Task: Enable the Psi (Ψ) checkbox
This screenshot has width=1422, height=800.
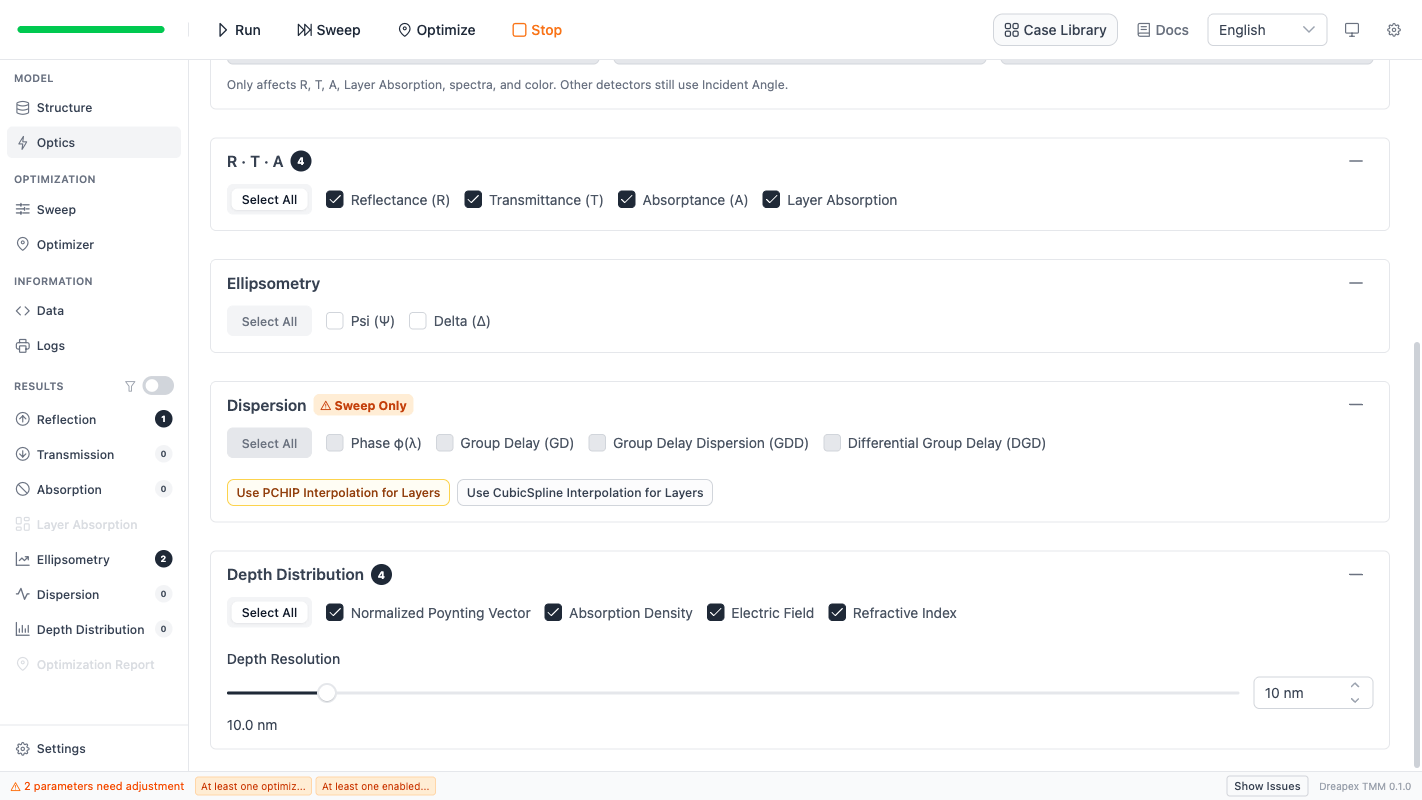Action: click(335, 321)
